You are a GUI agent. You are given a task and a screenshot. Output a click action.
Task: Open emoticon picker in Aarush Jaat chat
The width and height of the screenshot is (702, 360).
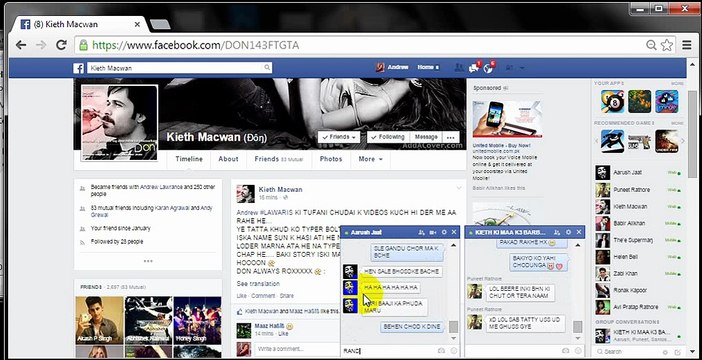(x=453, y=351)
